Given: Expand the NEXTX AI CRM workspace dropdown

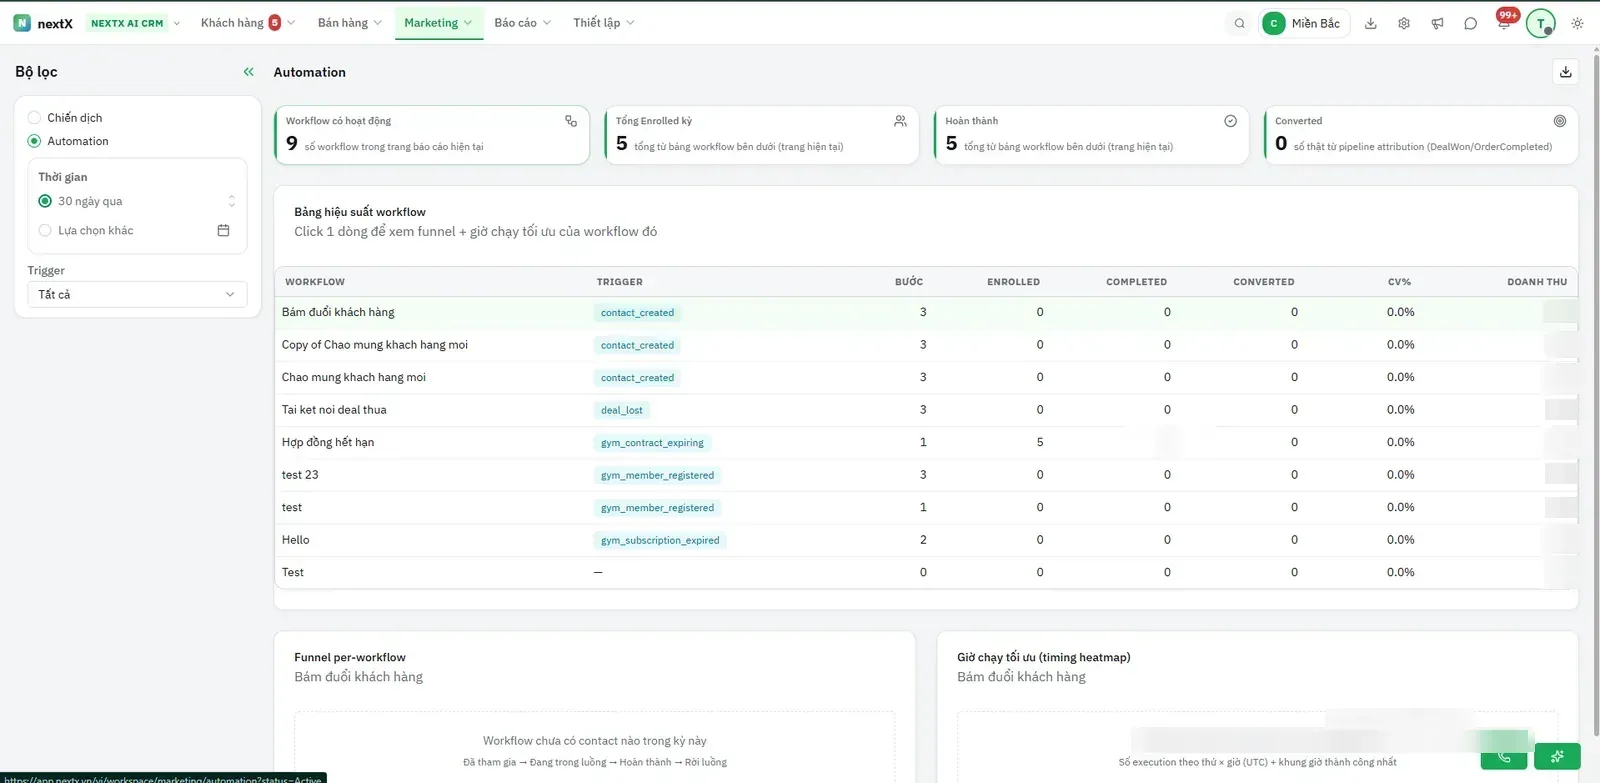Looking at the screenshot, I should tap(135, 23).
